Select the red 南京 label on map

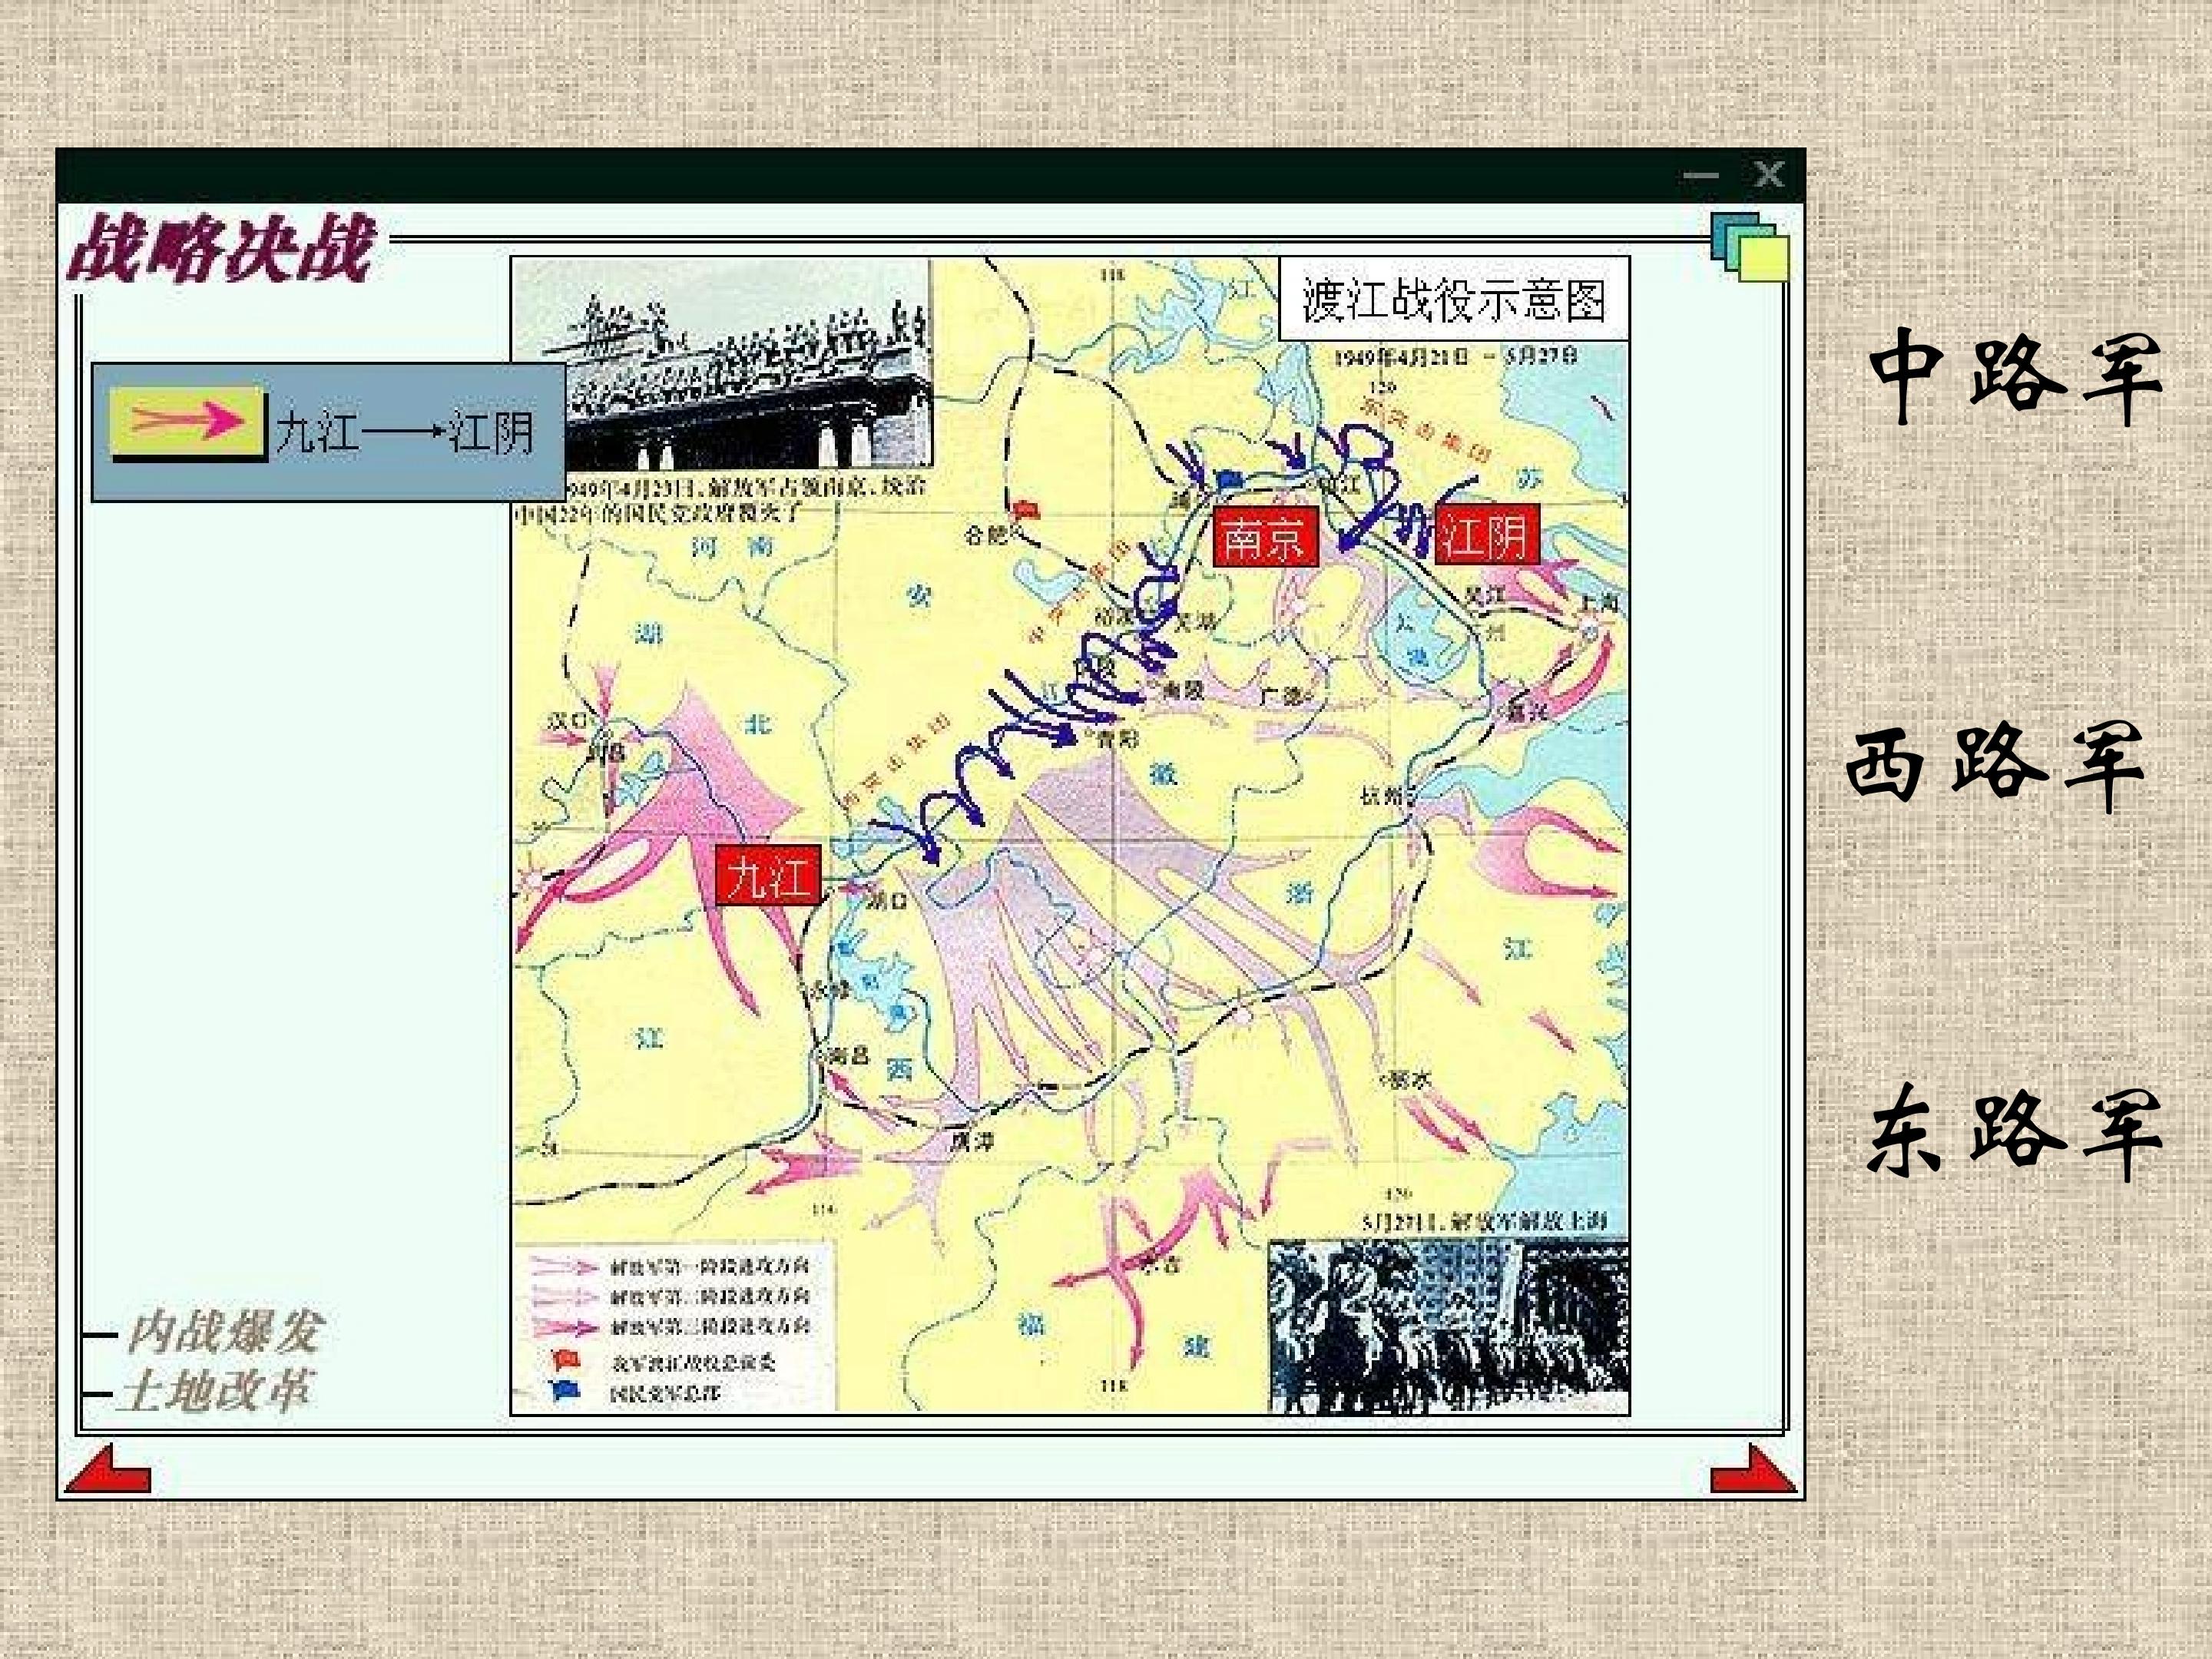click(1265, 538)
